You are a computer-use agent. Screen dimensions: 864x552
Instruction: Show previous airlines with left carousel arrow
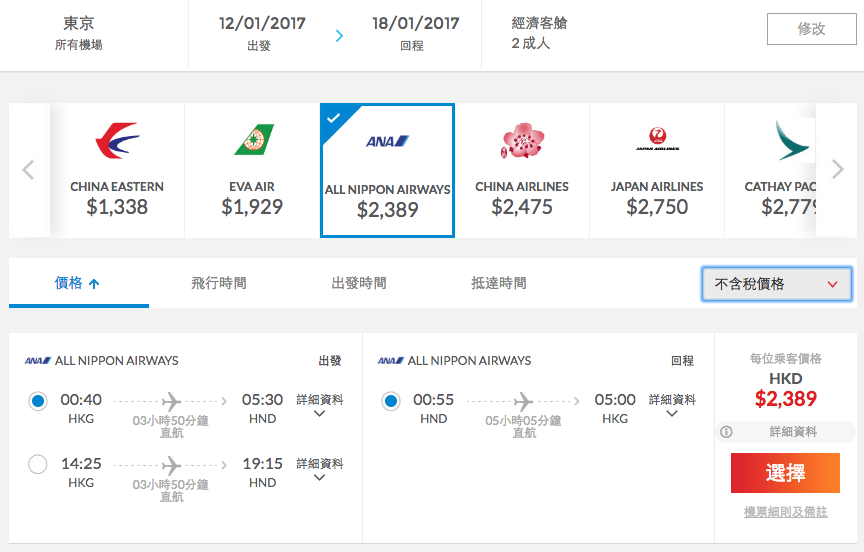tap(28, 170)
